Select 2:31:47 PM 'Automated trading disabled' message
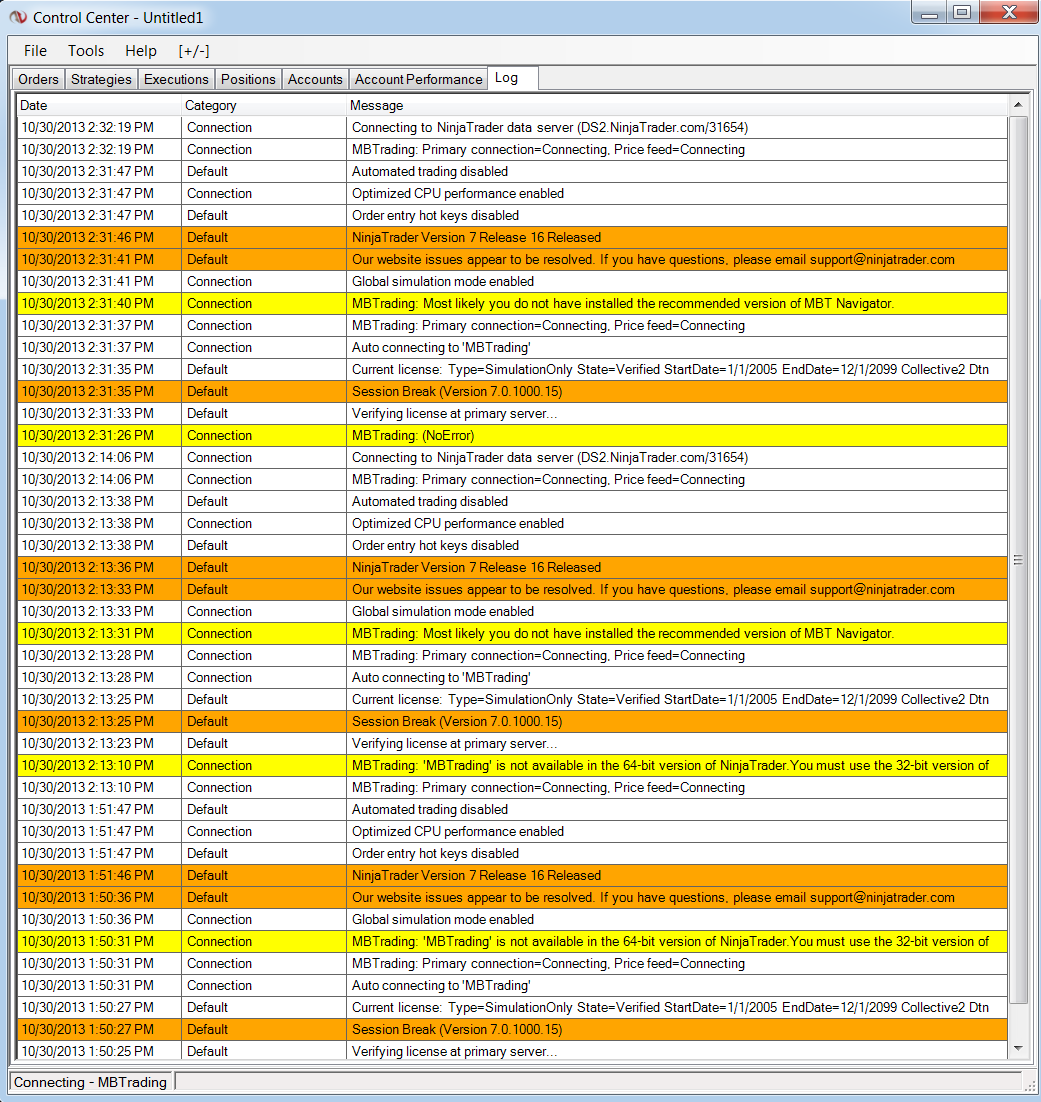 pos(429,171)
